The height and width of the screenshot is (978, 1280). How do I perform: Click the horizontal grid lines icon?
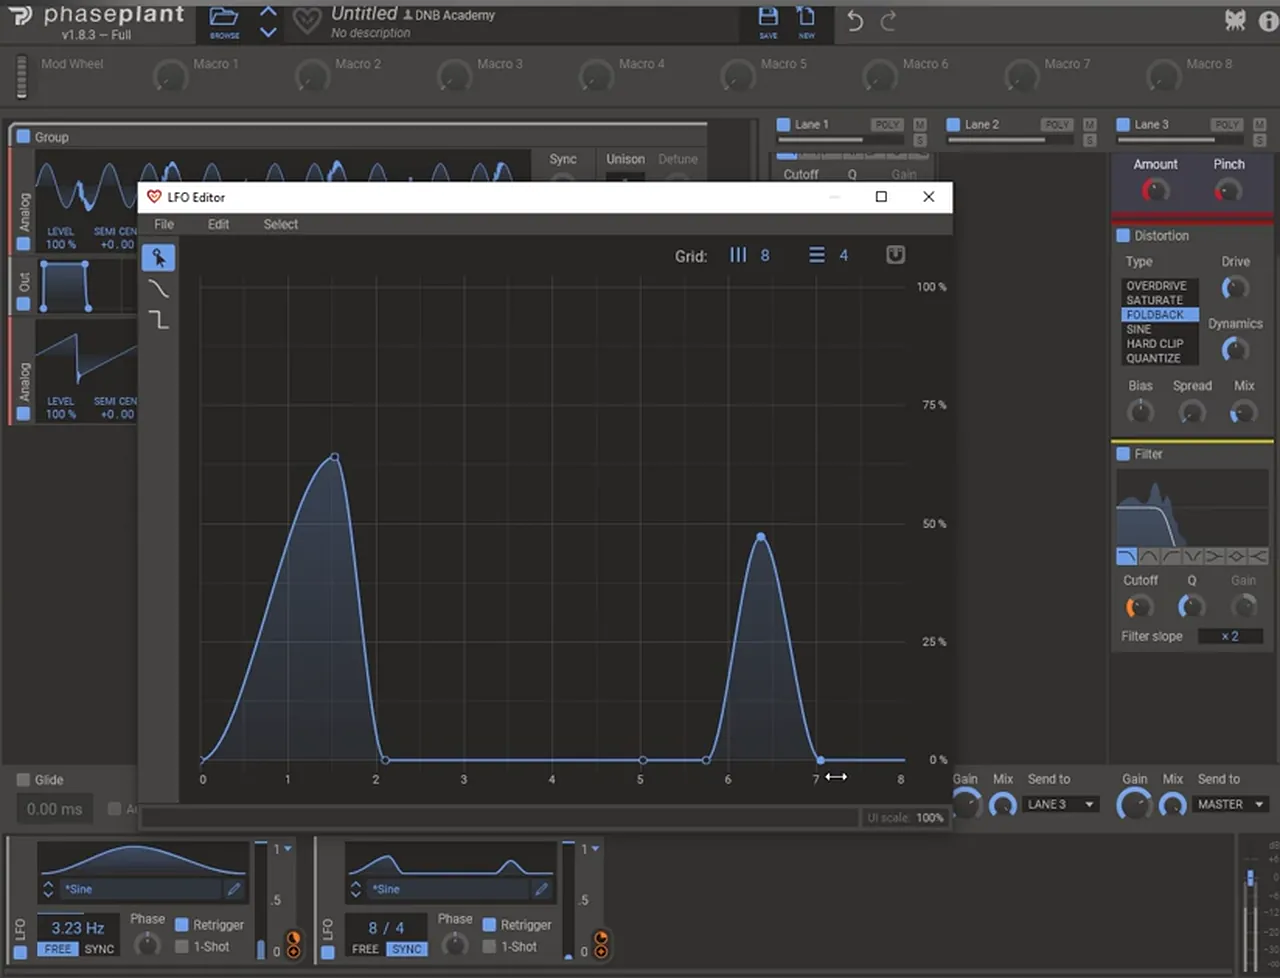817,255
